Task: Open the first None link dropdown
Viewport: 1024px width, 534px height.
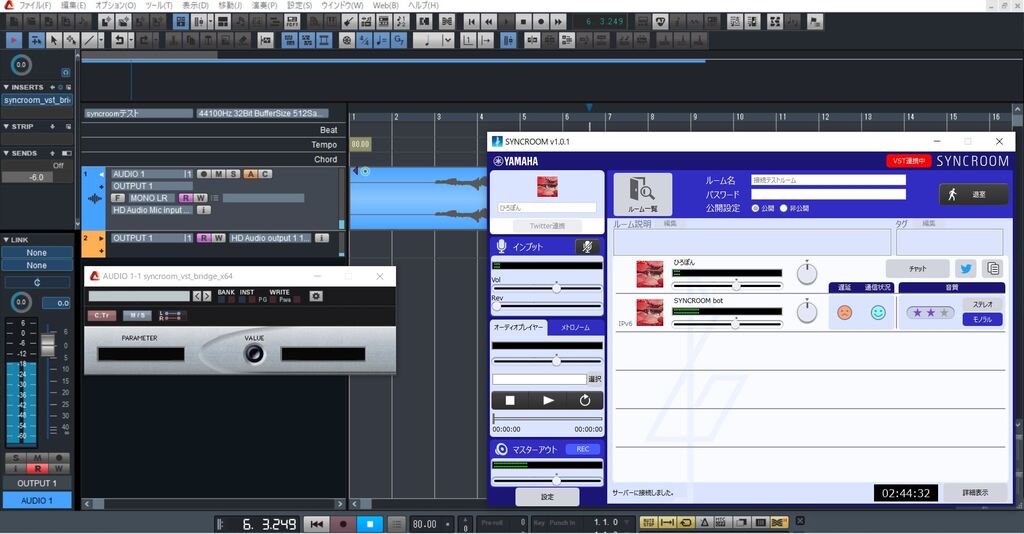Action: [37, 253]
